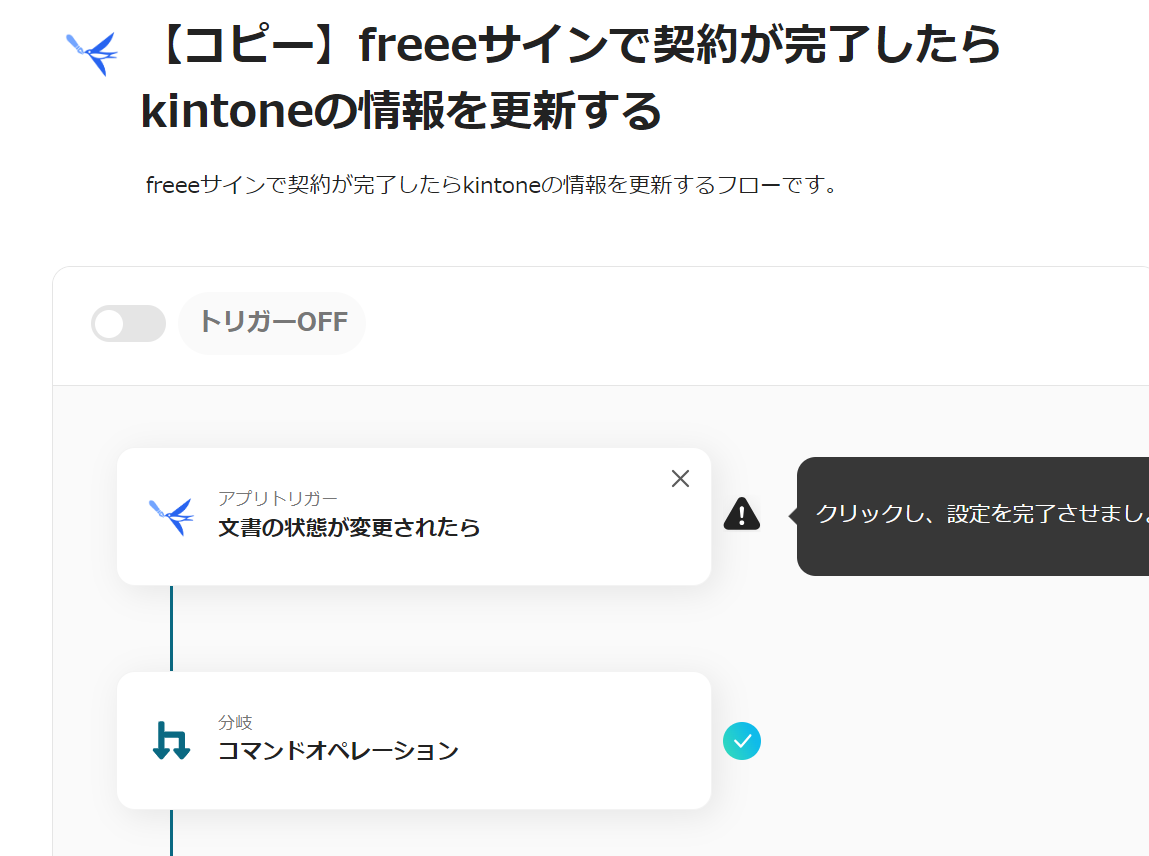Click the kintoneの情報を更新する title line
This screenshot has width=1149, height=856.
pyautogui.click(x=401, y=111)
